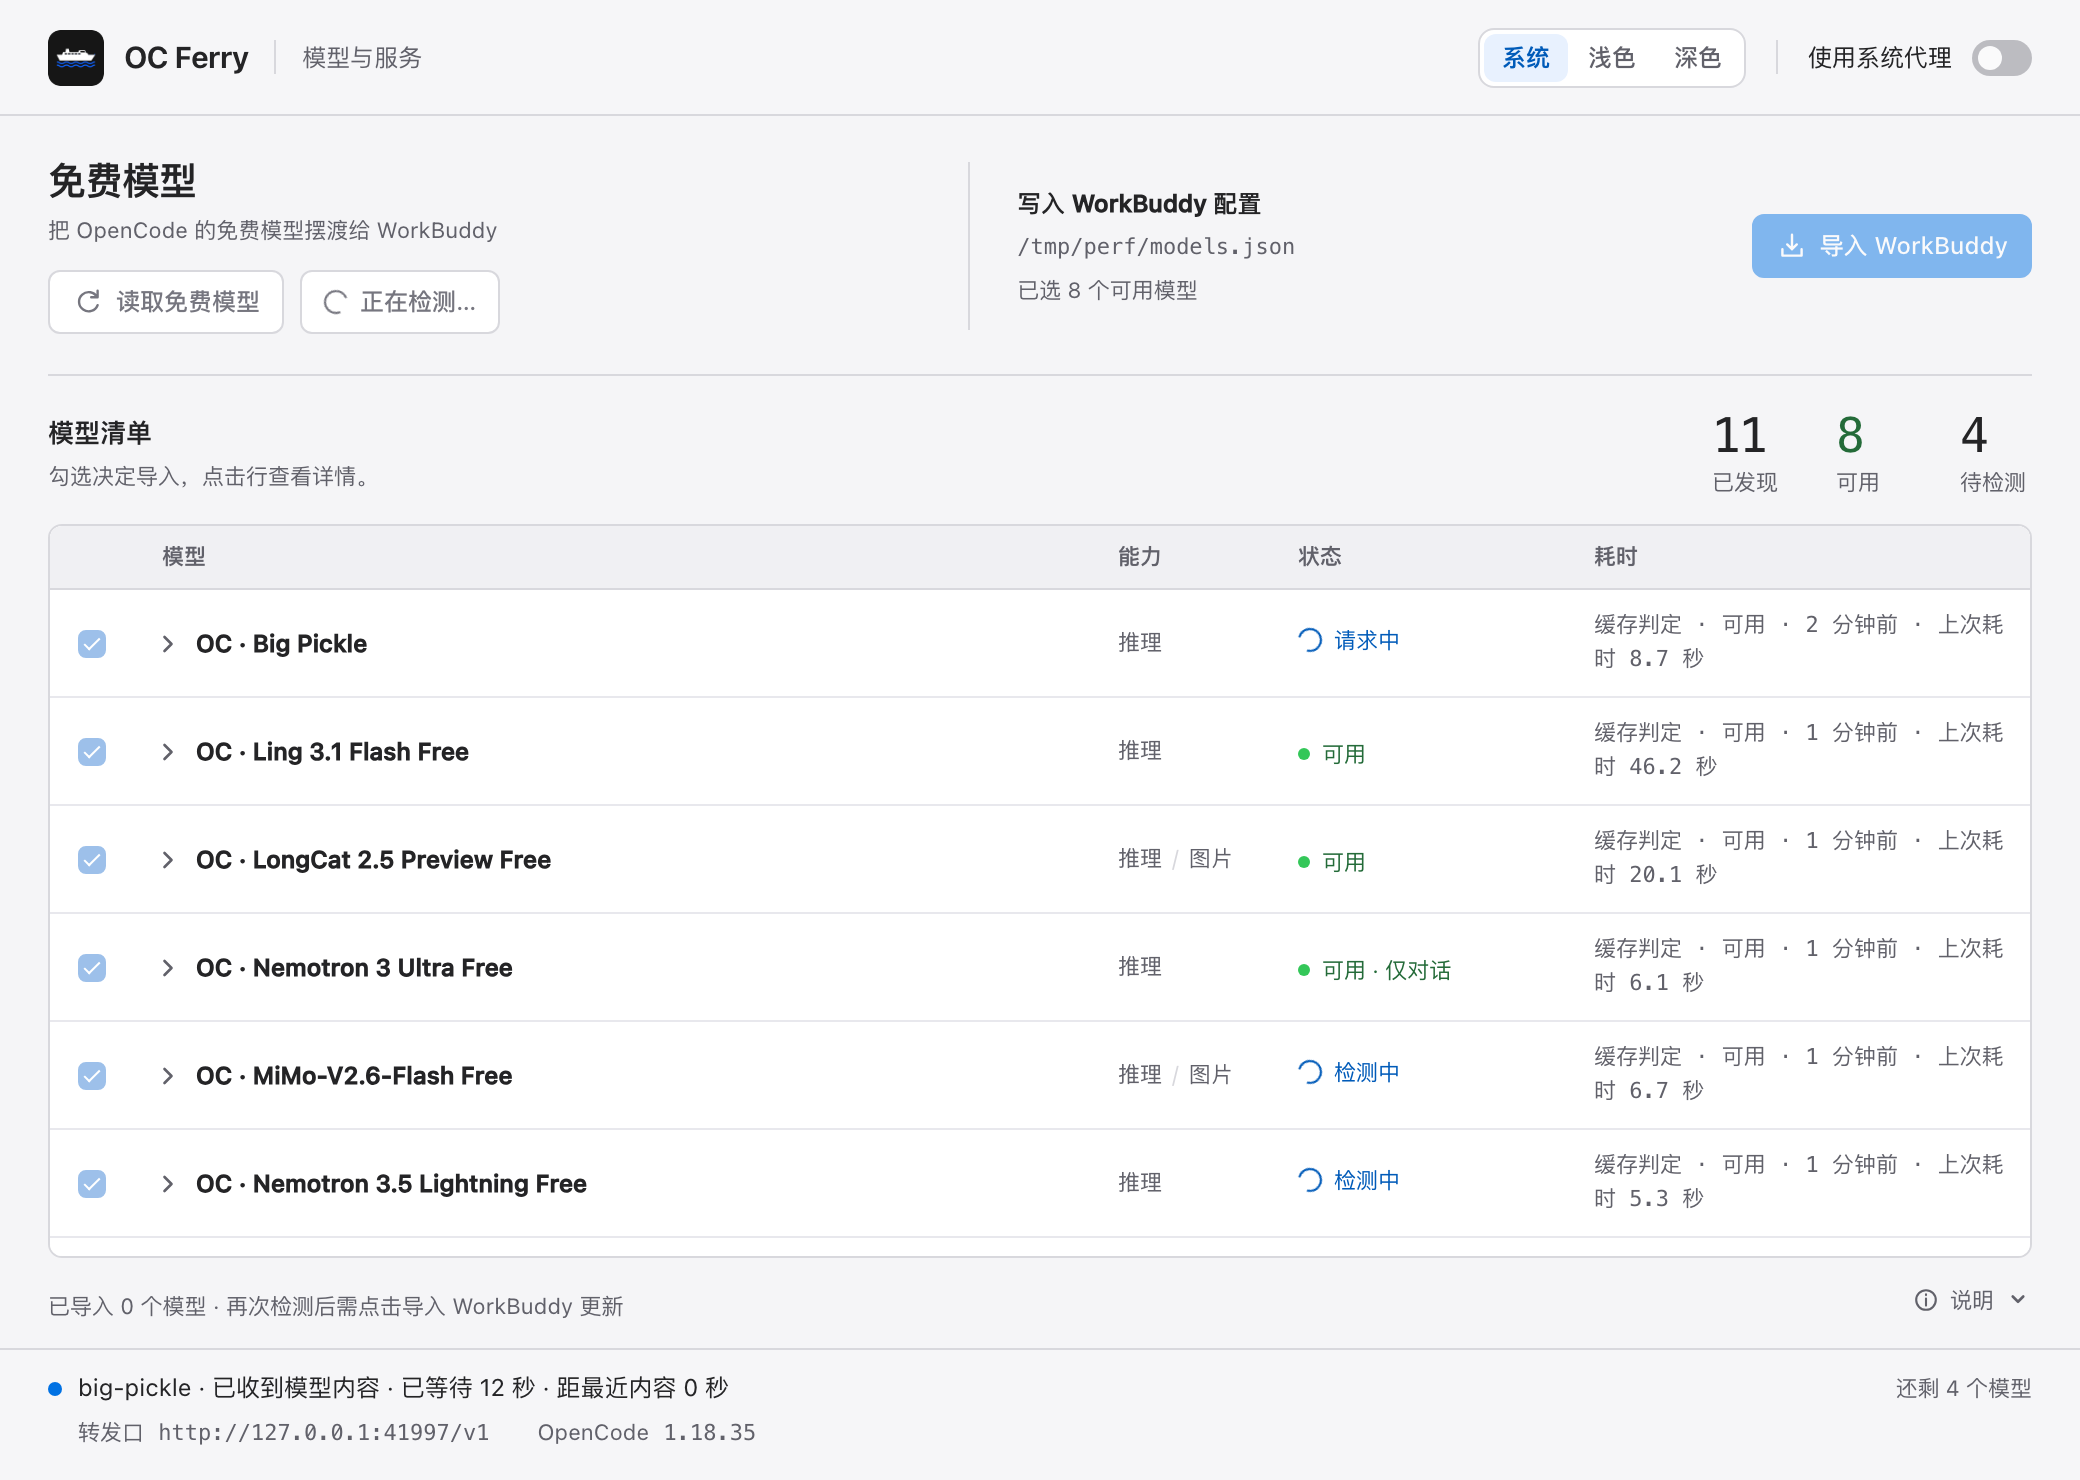Expand the MiMo-V2.6-Flash Free chevron

coord(168,1076)
